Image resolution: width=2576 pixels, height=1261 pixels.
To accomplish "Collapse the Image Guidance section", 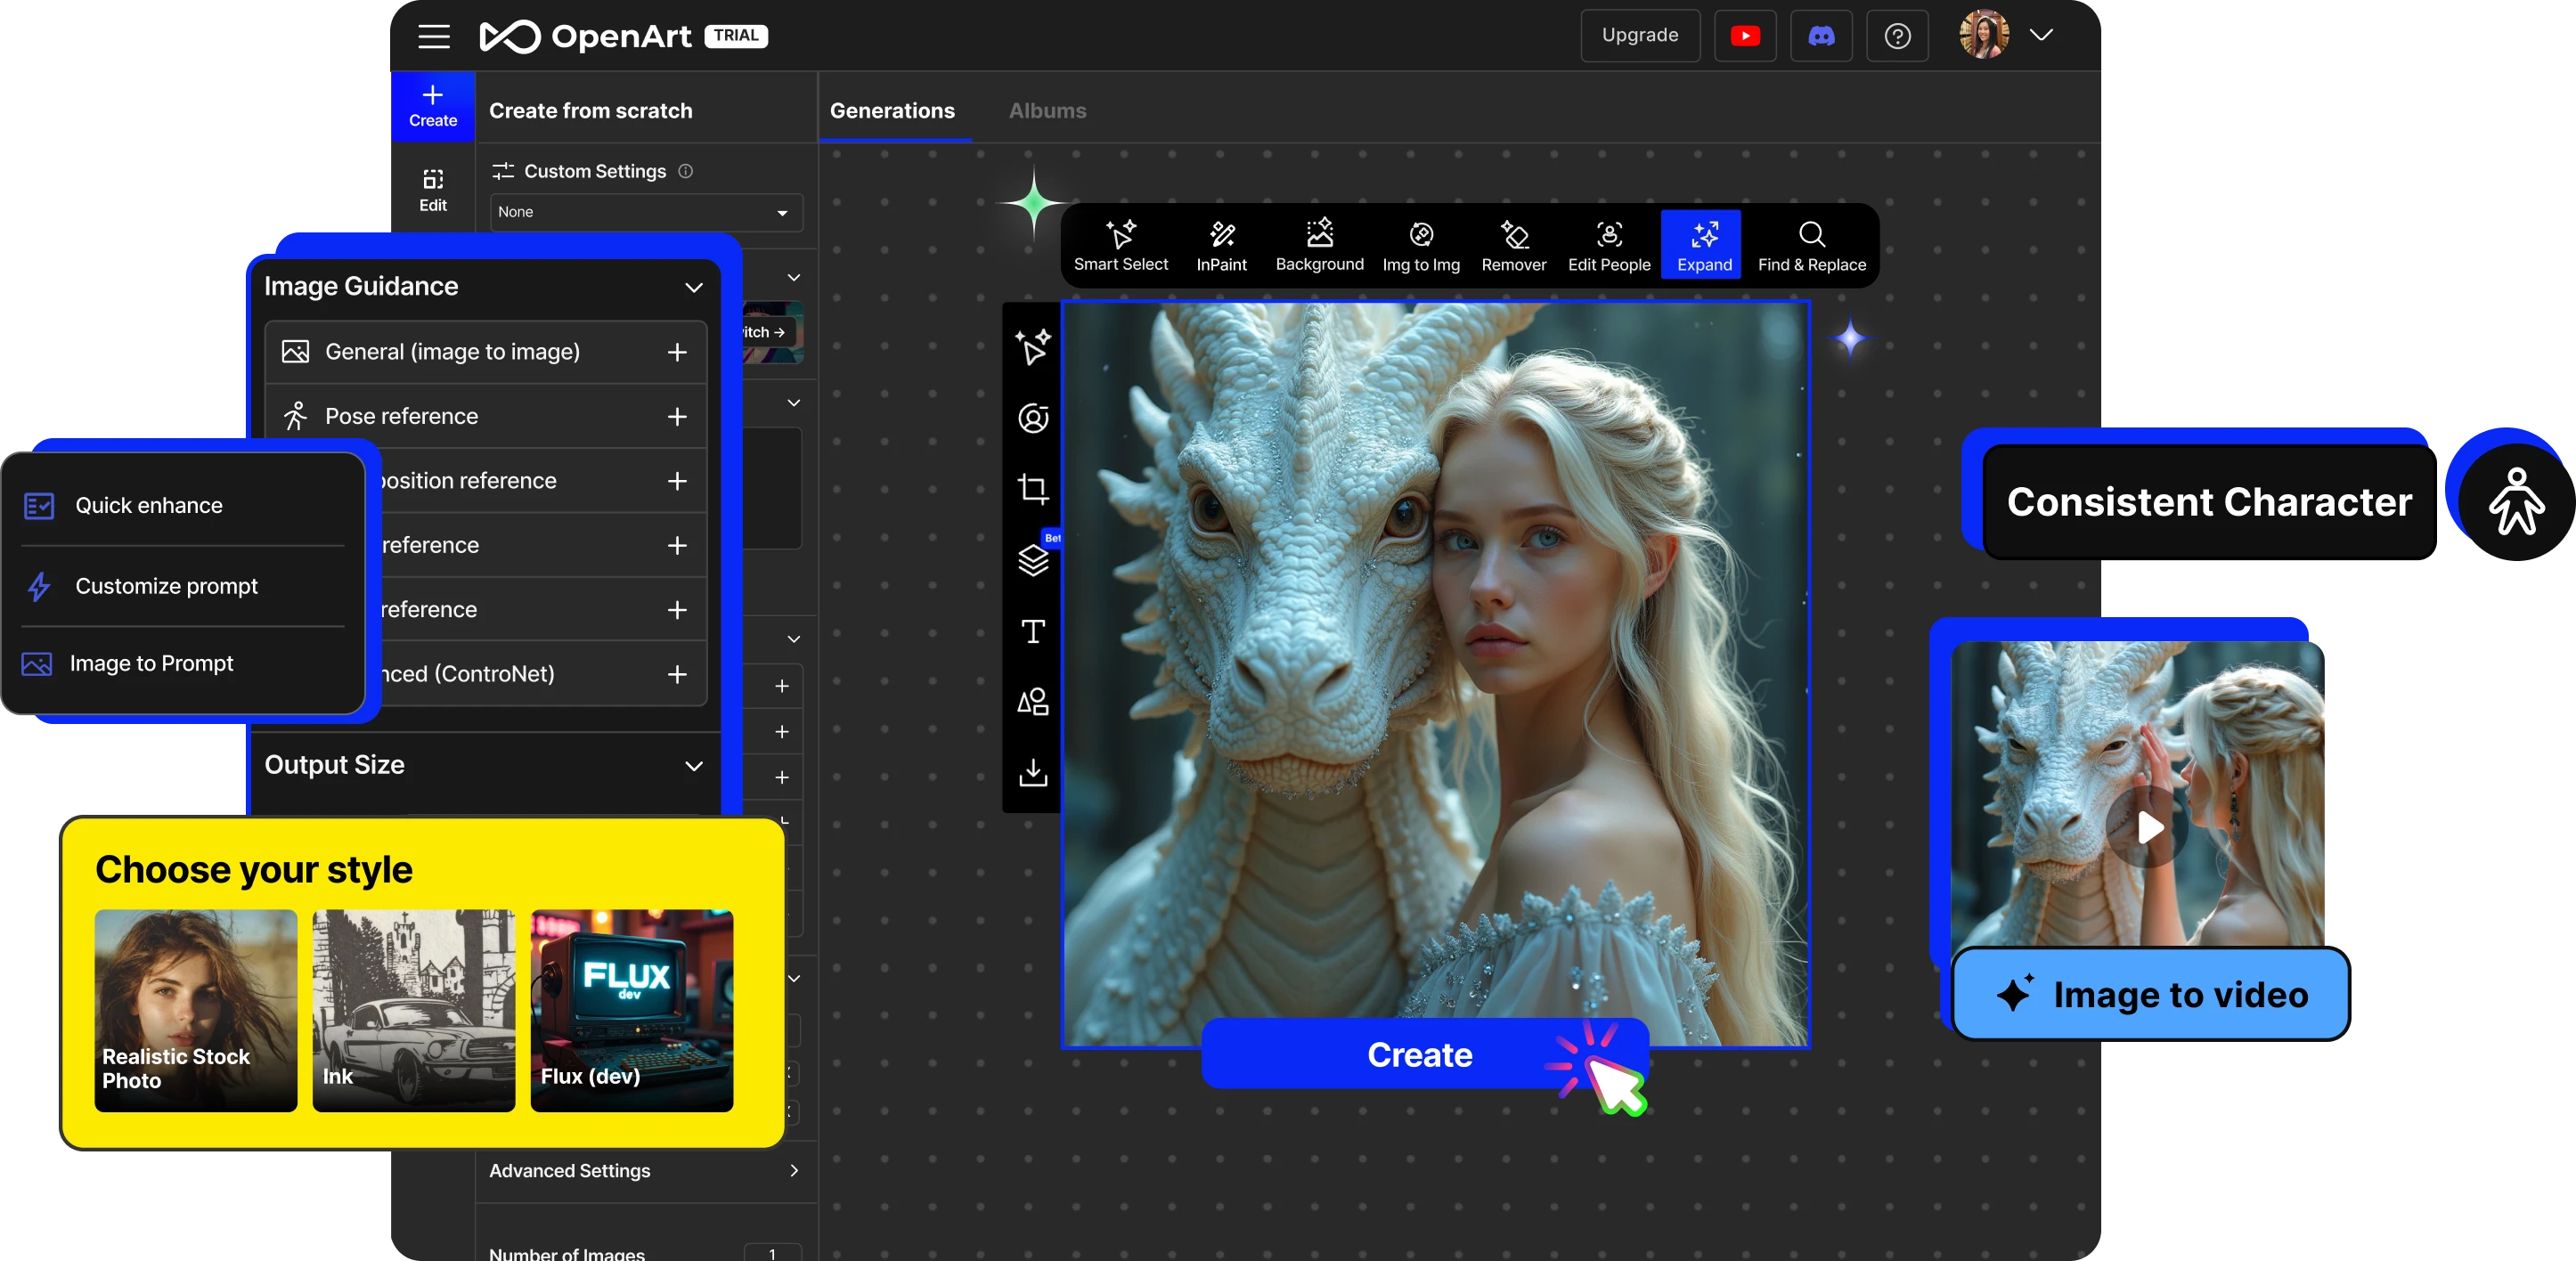I will pyautogui.click(x=693, y=287).
